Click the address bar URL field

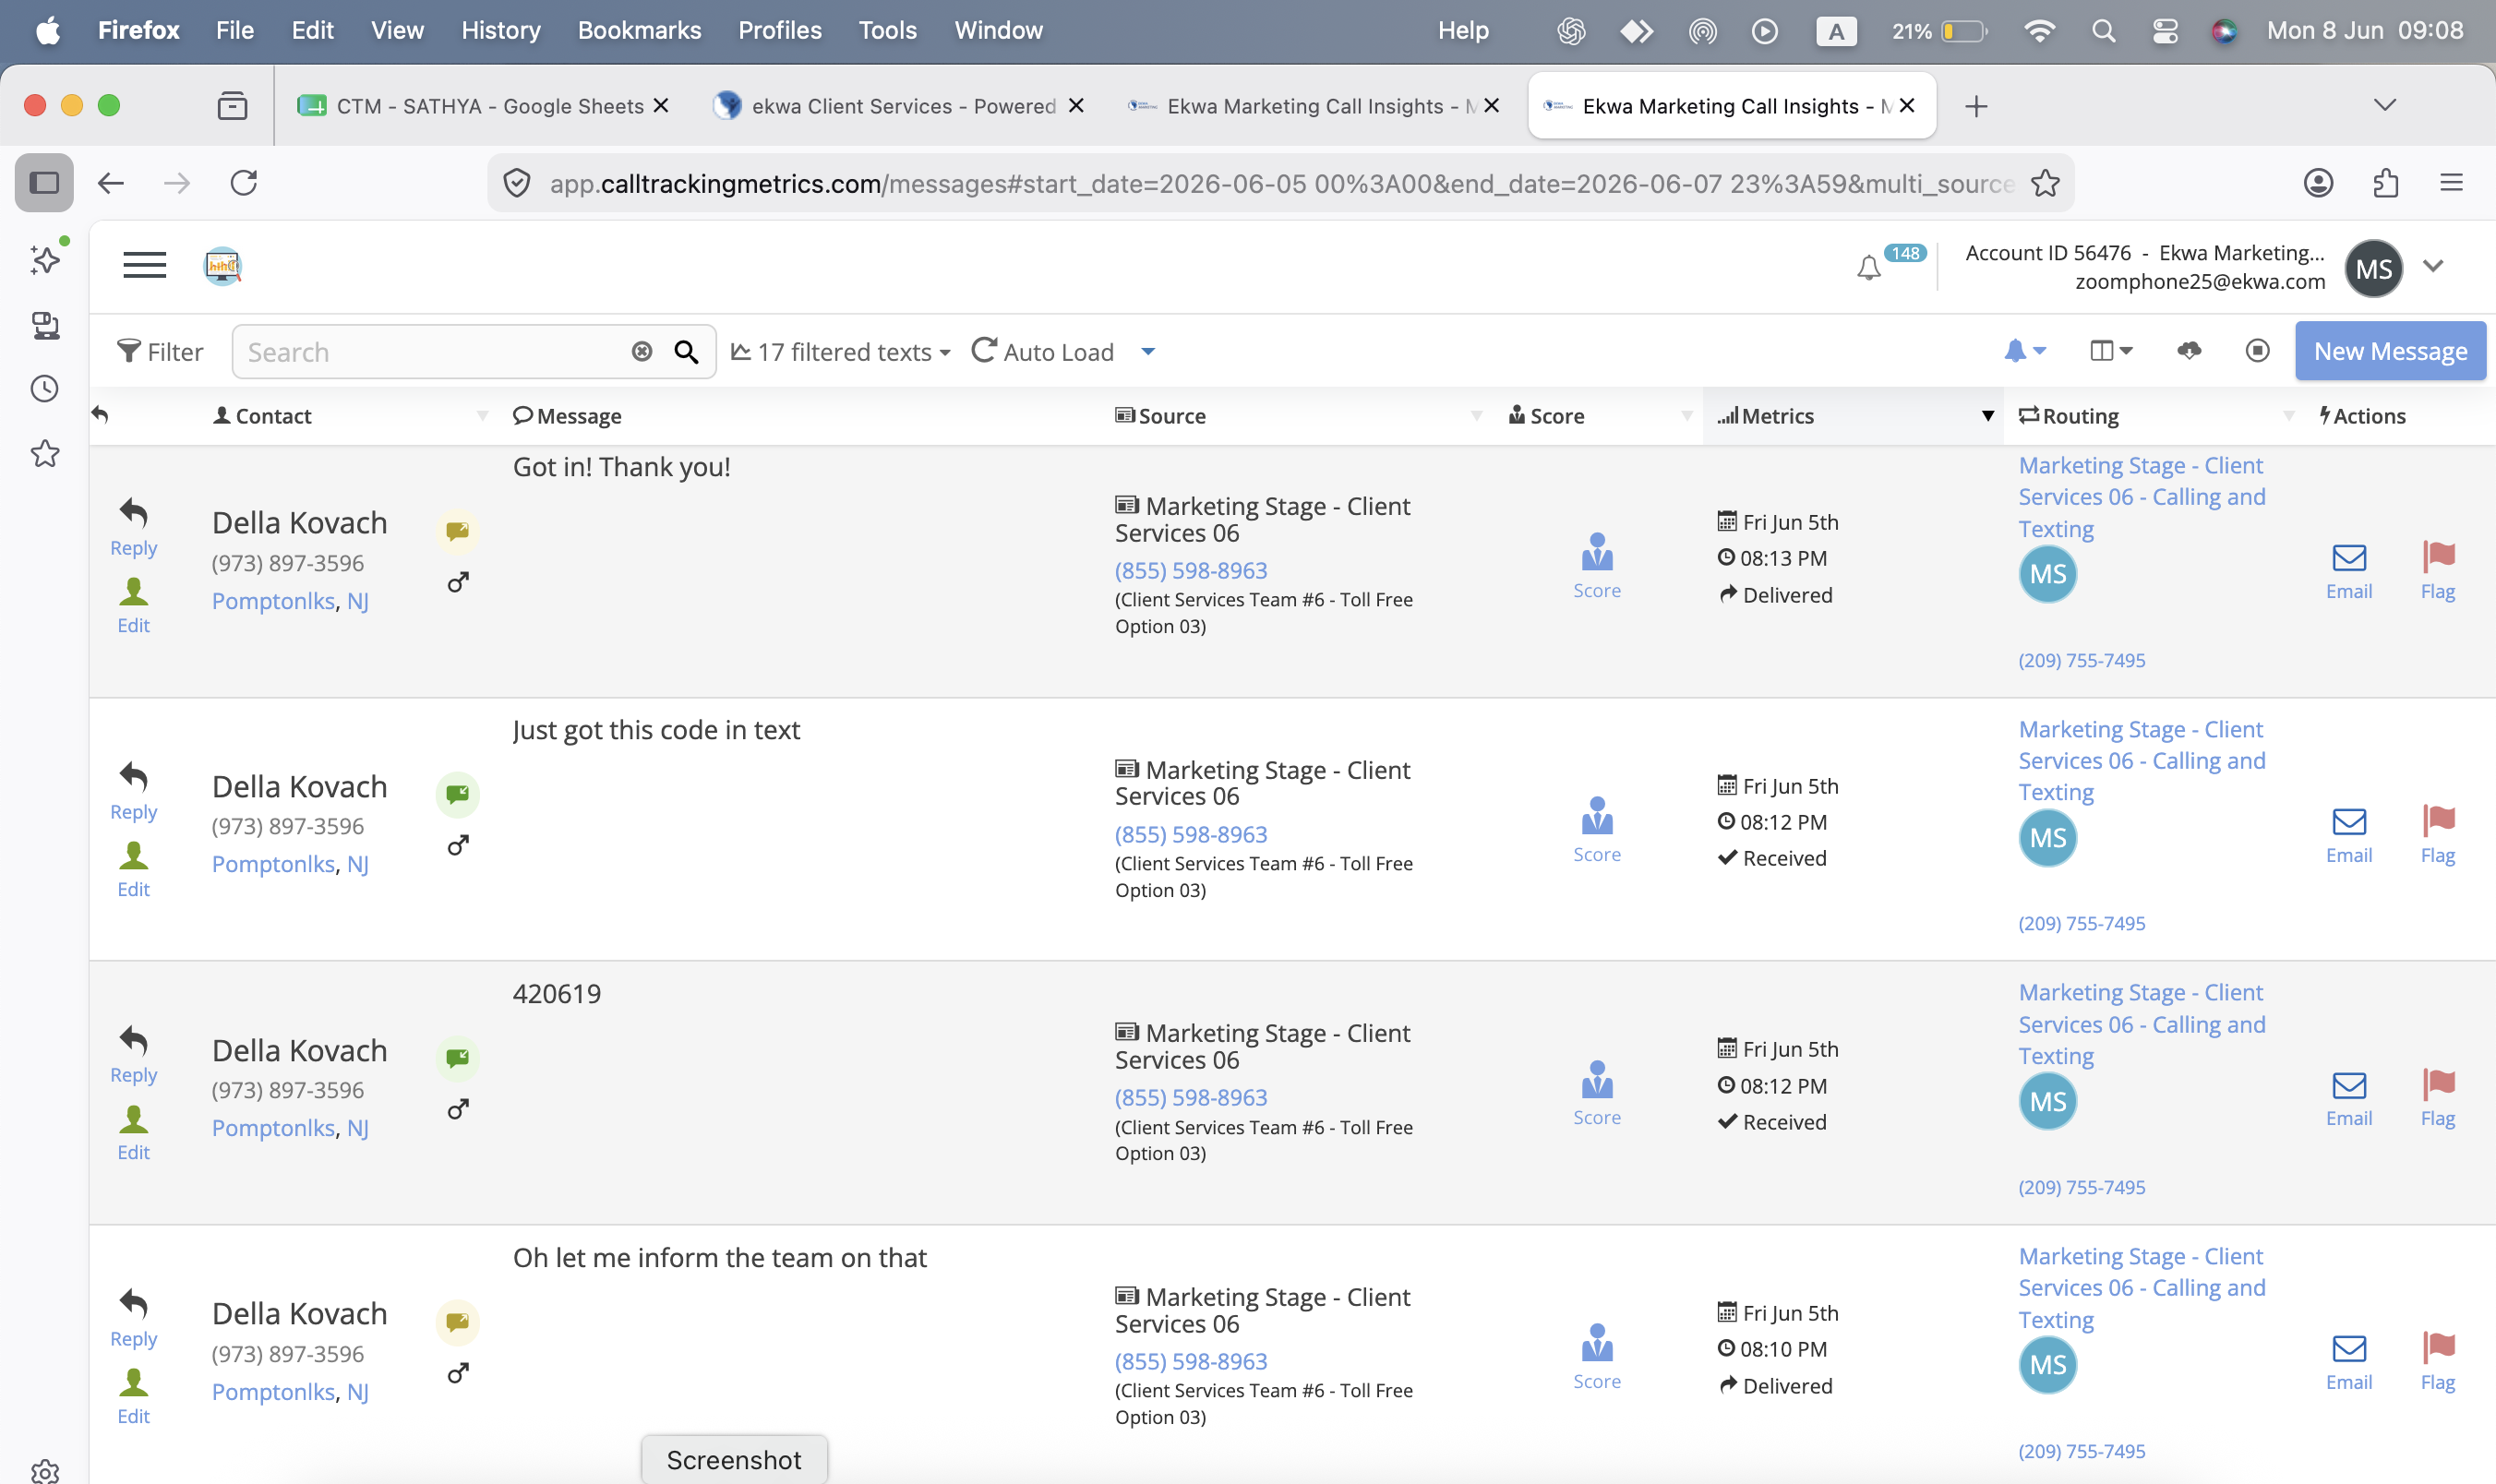point(1280,184)
